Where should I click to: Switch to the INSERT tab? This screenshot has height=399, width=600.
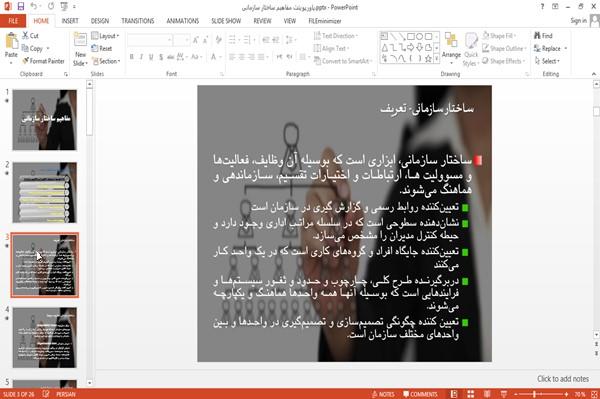[x=70, y=21]
